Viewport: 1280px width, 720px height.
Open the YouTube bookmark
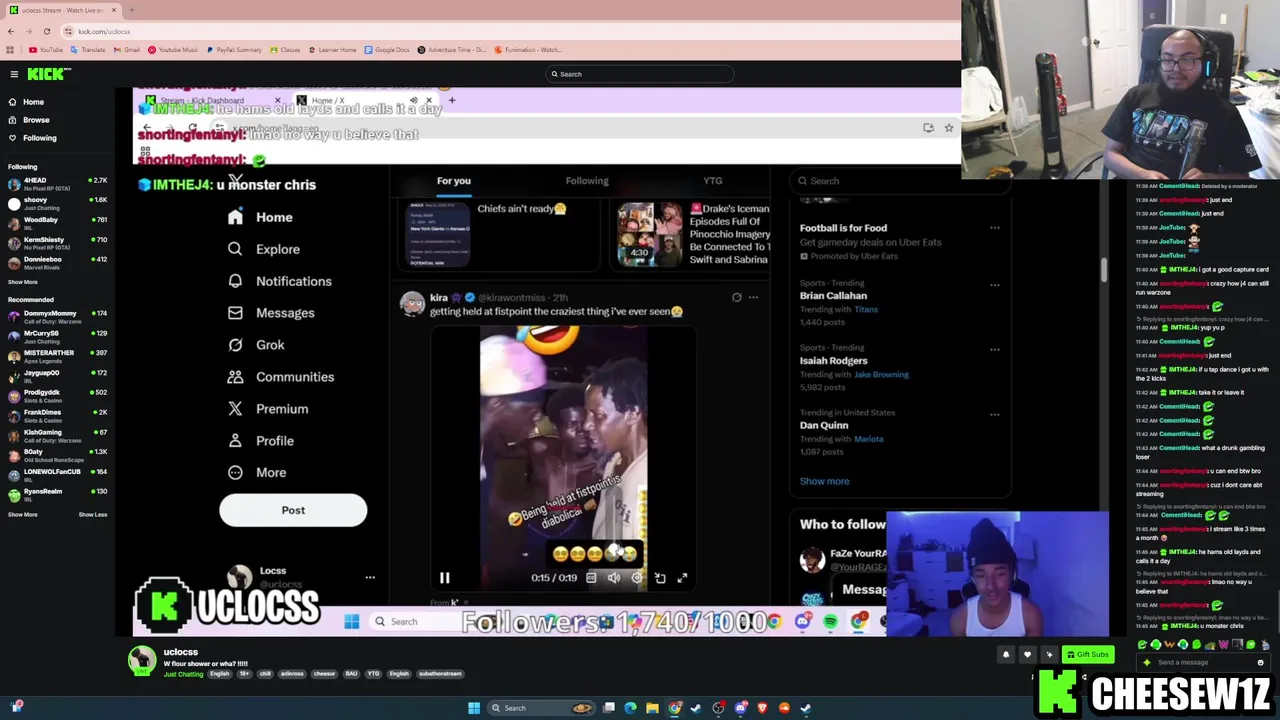point(46,50)
